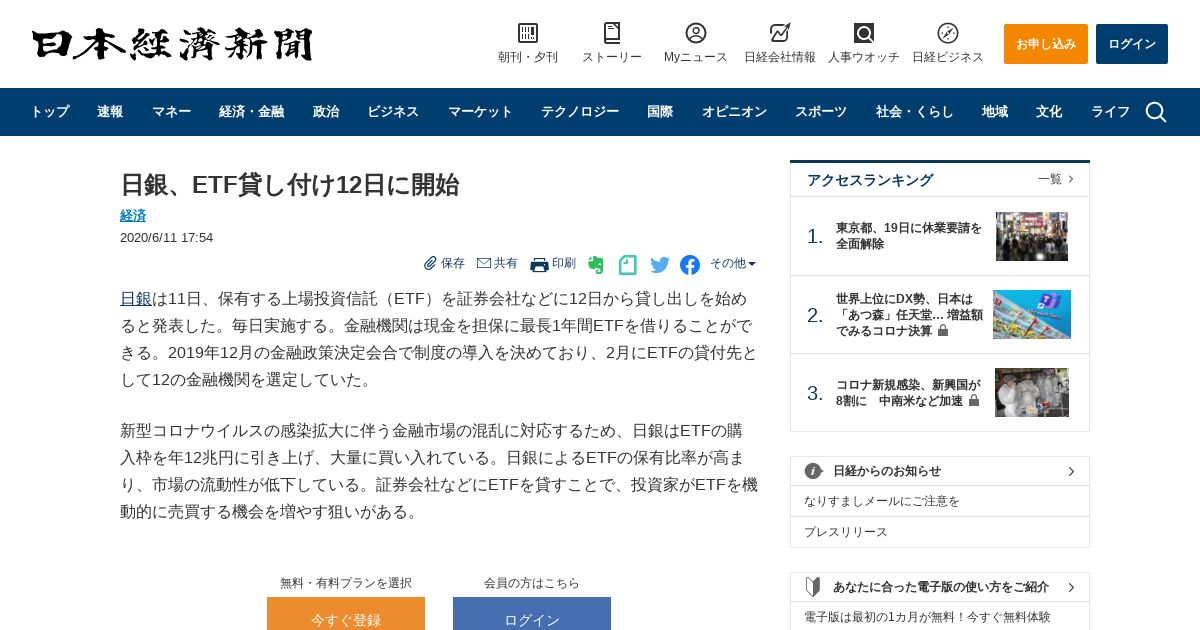The width and height of the screenshot is (1200, 630).
Task: Open the 国際 section
Action: pyautogui.click(x=660, y=112)
